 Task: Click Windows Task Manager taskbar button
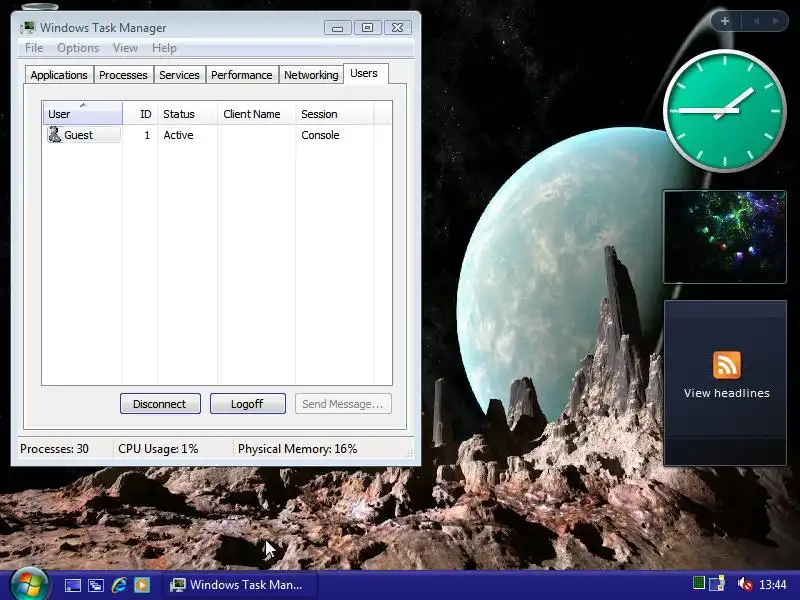pos(239,585)
